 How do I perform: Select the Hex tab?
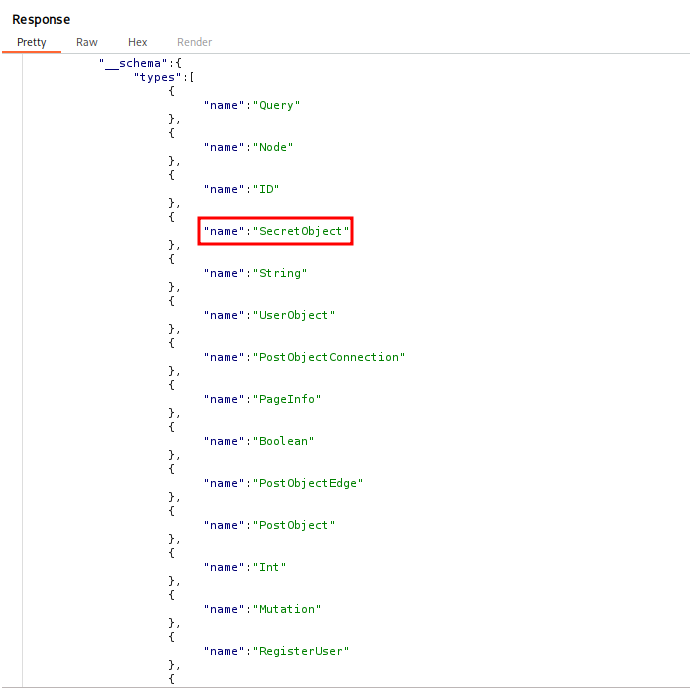pos(138,42)
